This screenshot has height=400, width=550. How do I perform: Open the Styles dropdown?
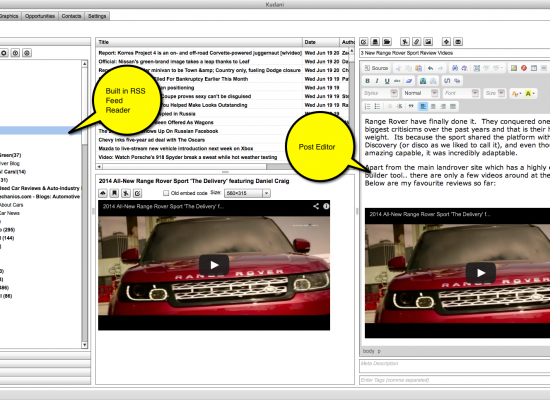[380, 93]
